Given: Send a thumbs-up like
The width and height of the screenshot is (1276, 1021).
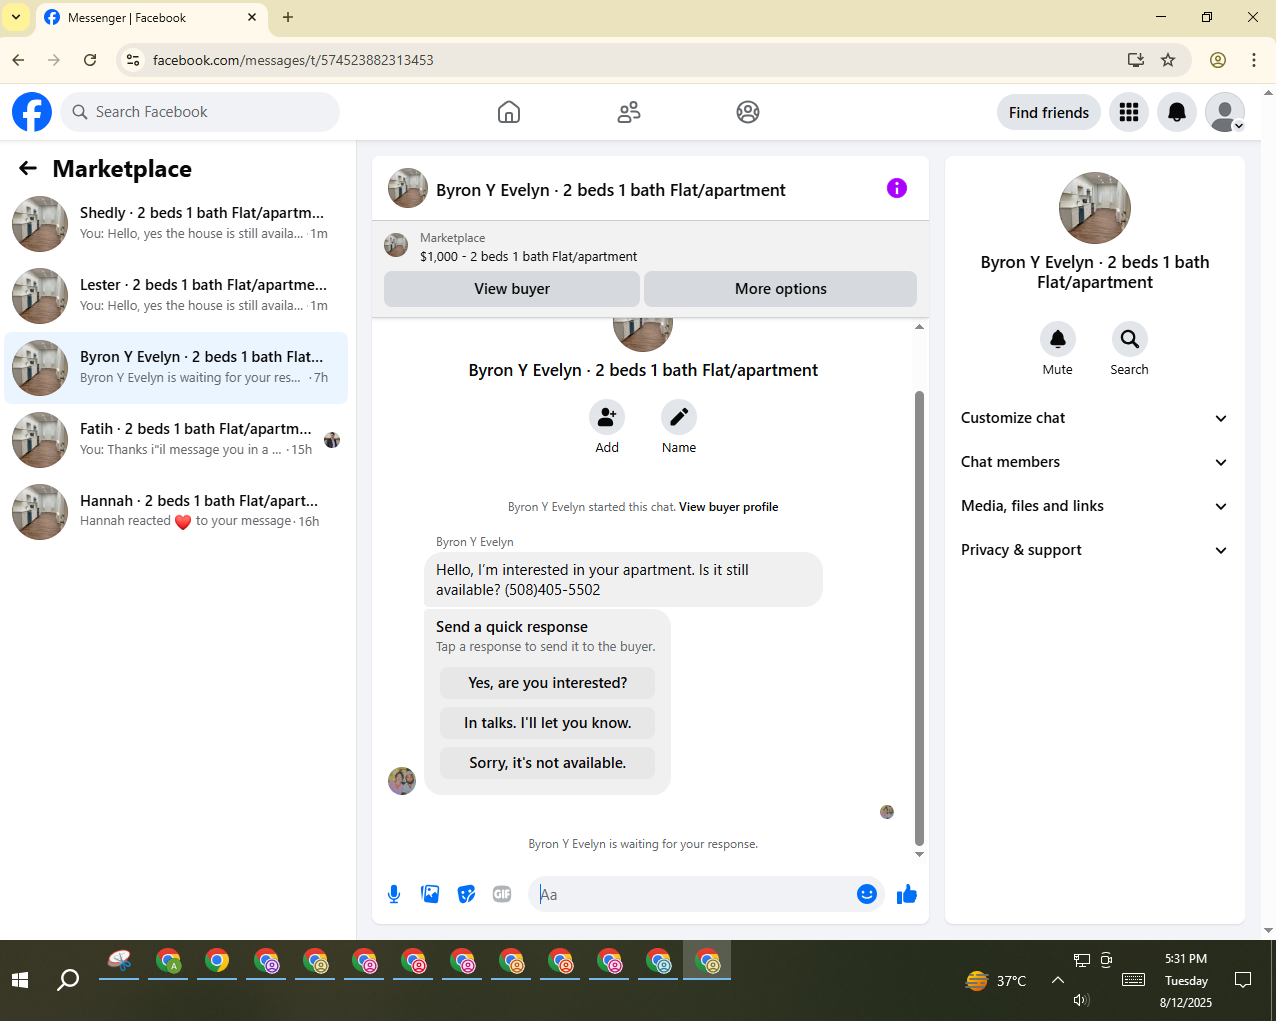Looking at the screenshot, I should click(x=907, y=894).
